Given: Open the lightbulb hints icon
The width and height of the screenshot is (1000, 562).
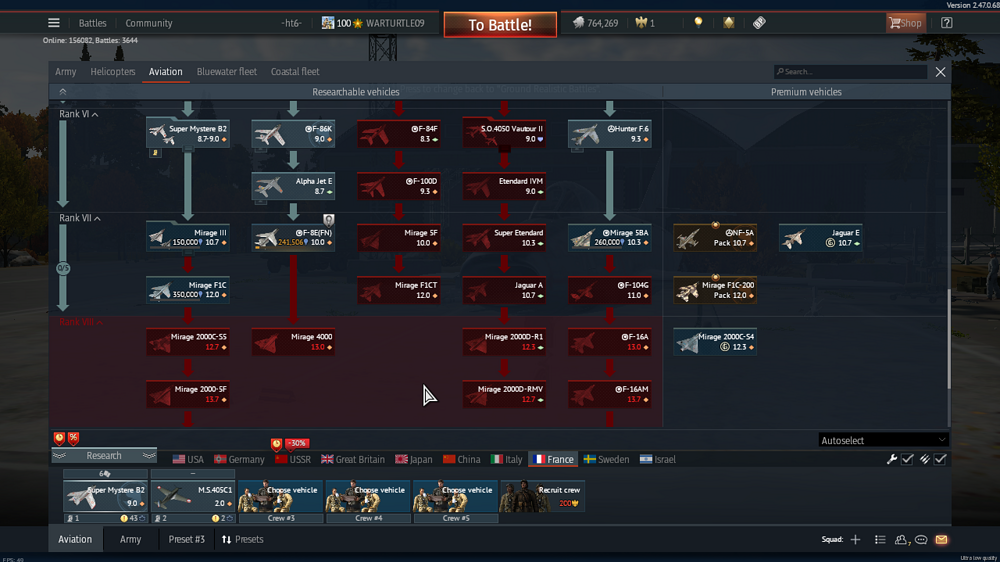Looking at the screenshot, I should [698, 23].
